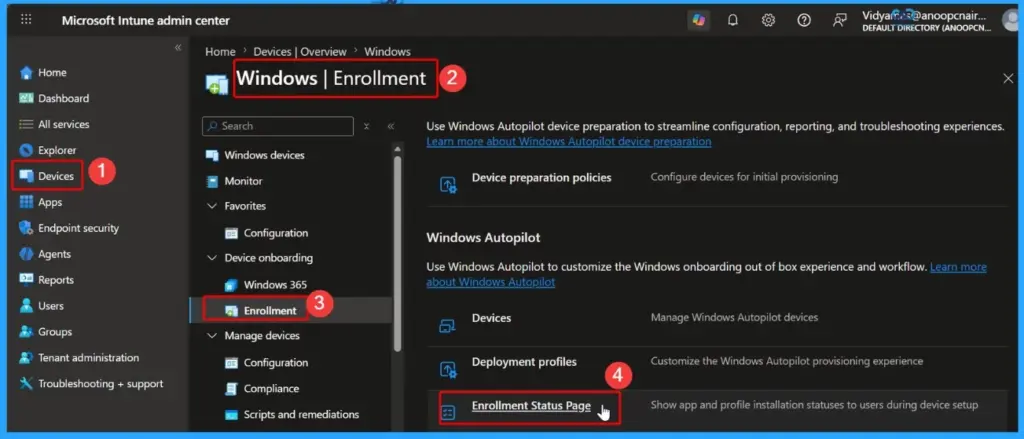The image size is (1024, 439).
Task: Click the Explorer compass icon
Action: click(26, 150)
